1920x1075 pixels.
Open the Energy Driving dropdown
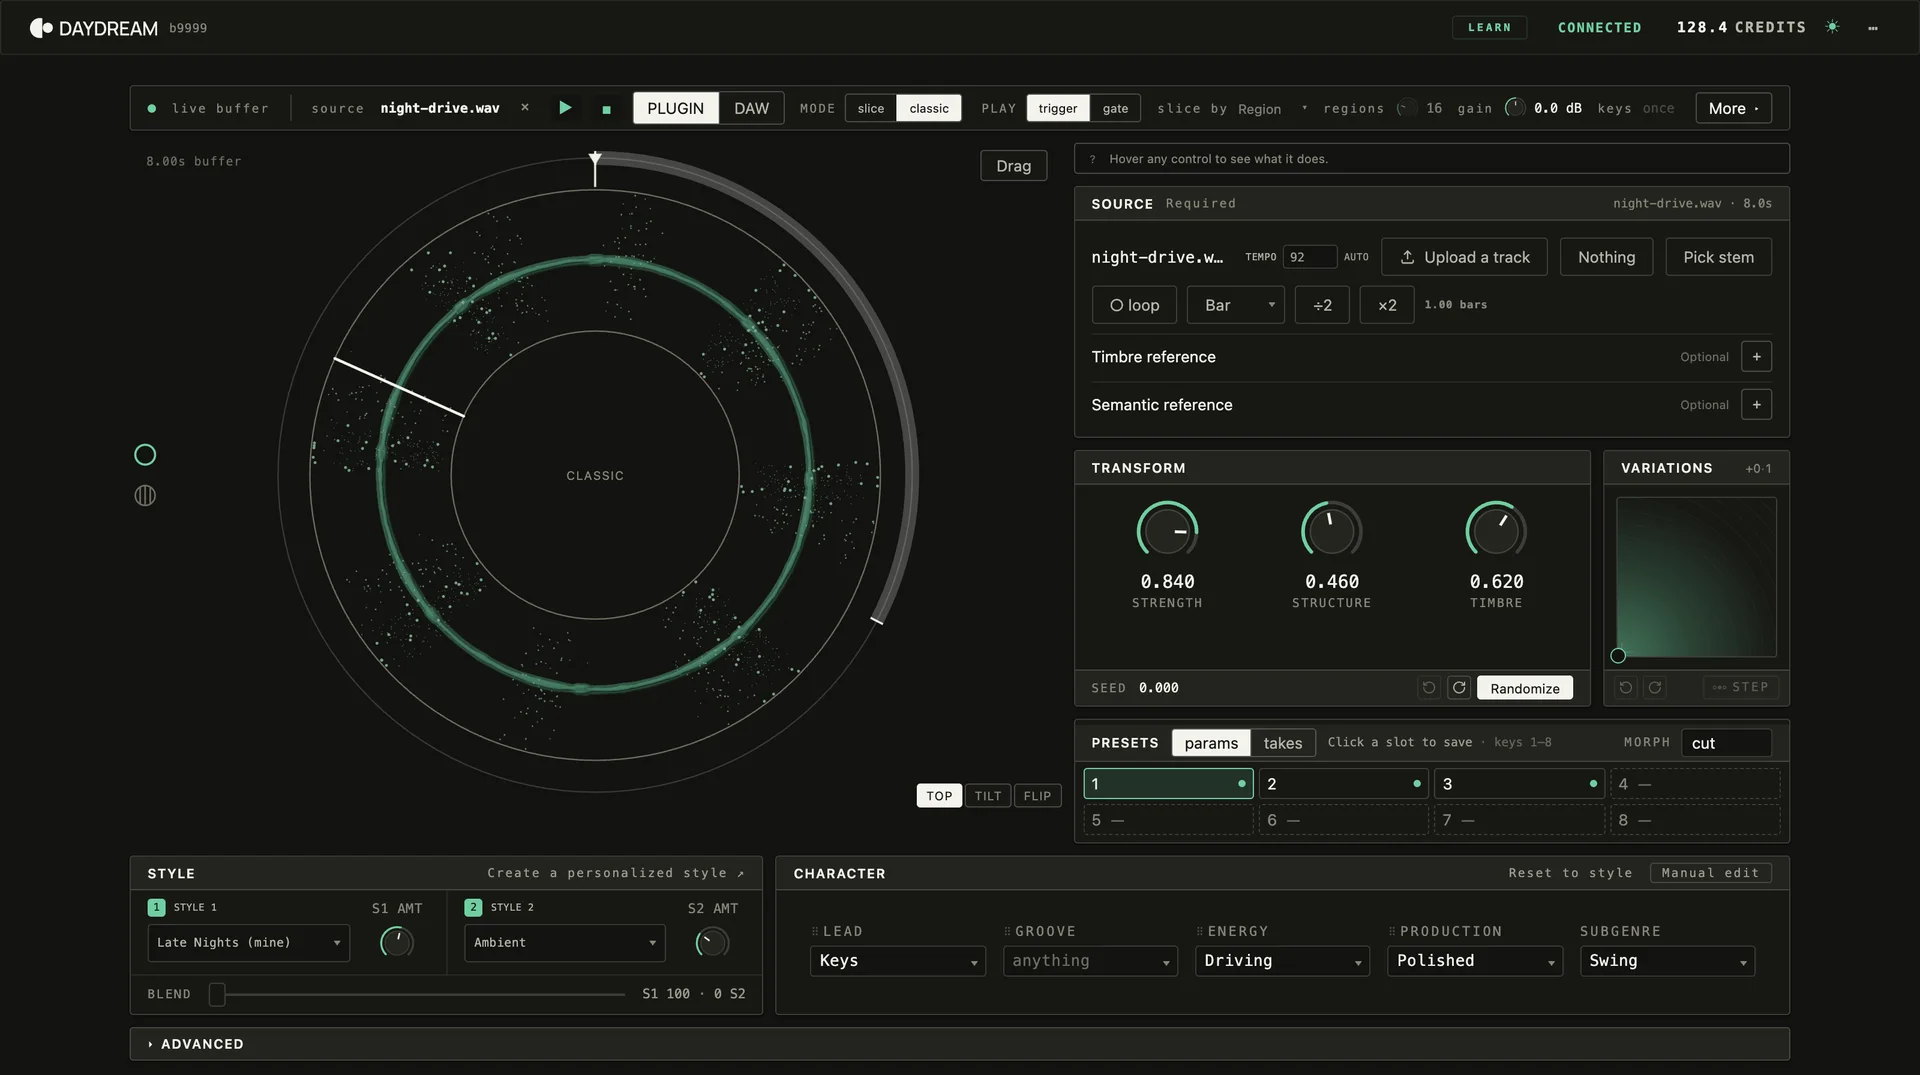point(1282,961)
